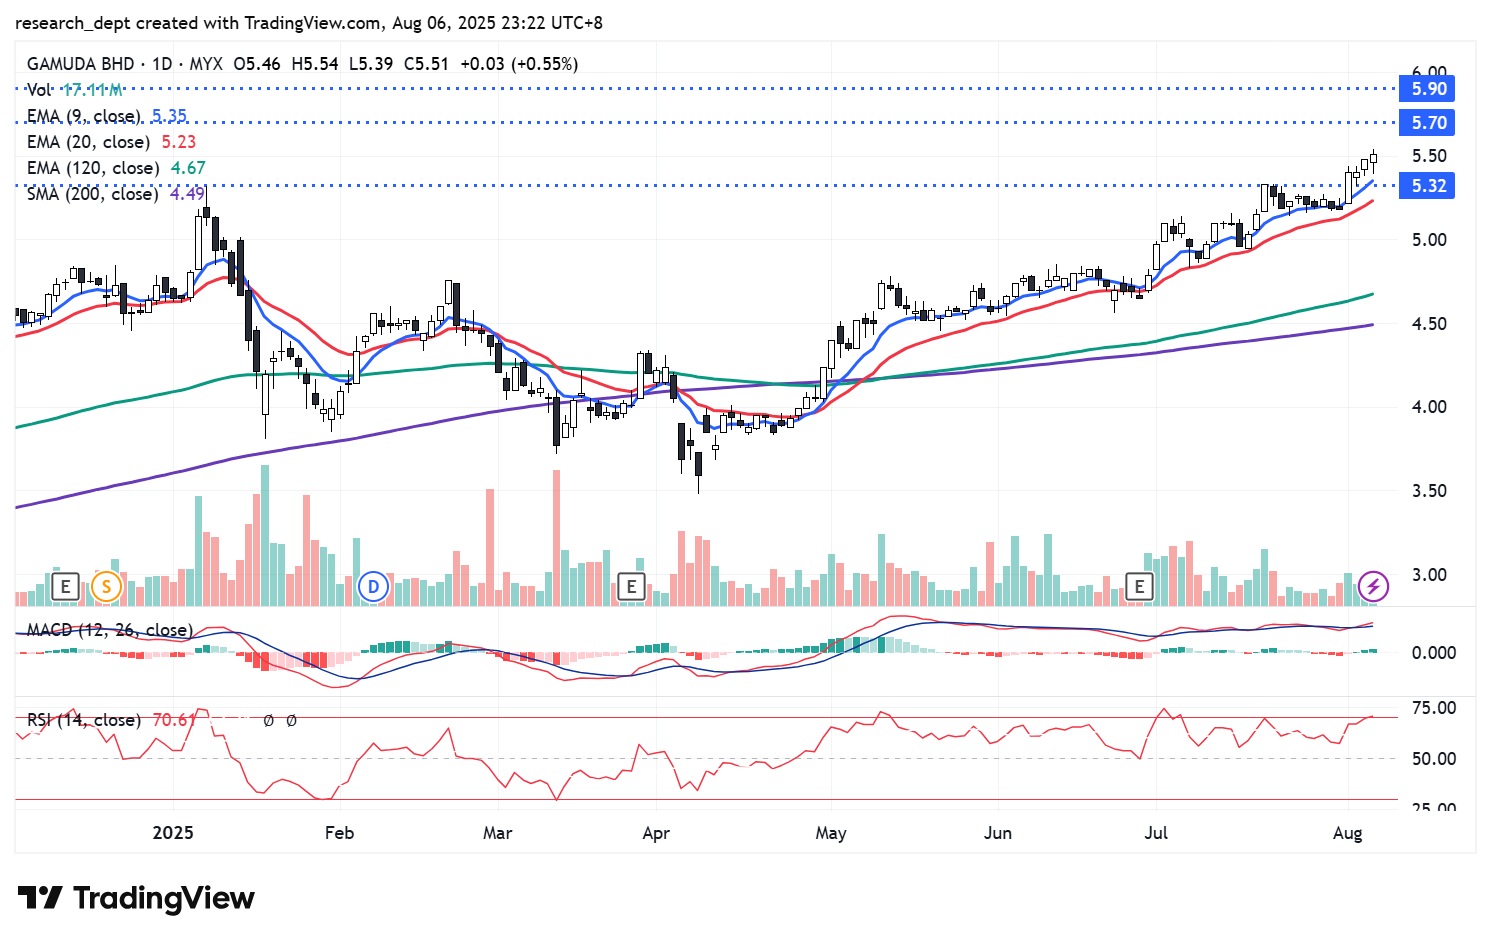
Task: Click the TradingView logo at the bottom
Action: pos(136,898)
